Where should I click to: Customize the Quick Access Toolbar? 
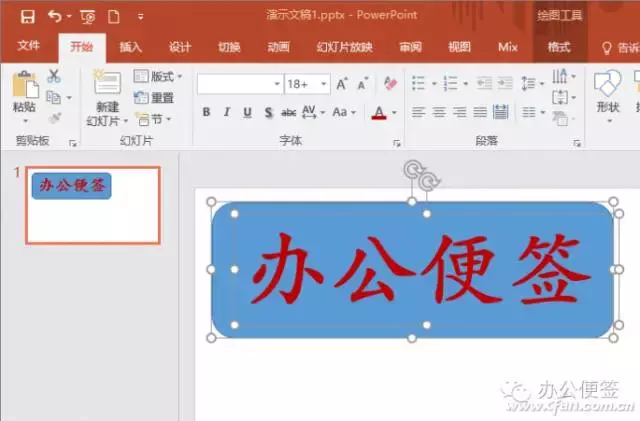pos(140,17)
